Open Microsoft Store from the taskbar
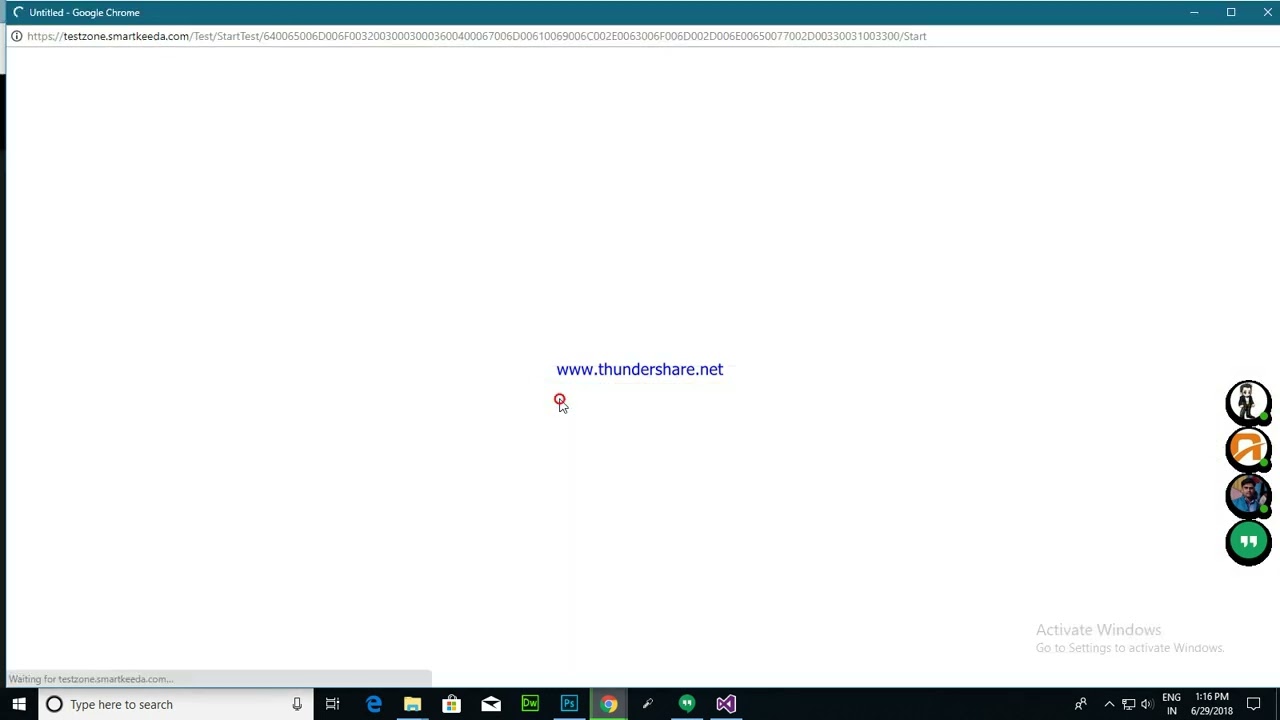 451,704
